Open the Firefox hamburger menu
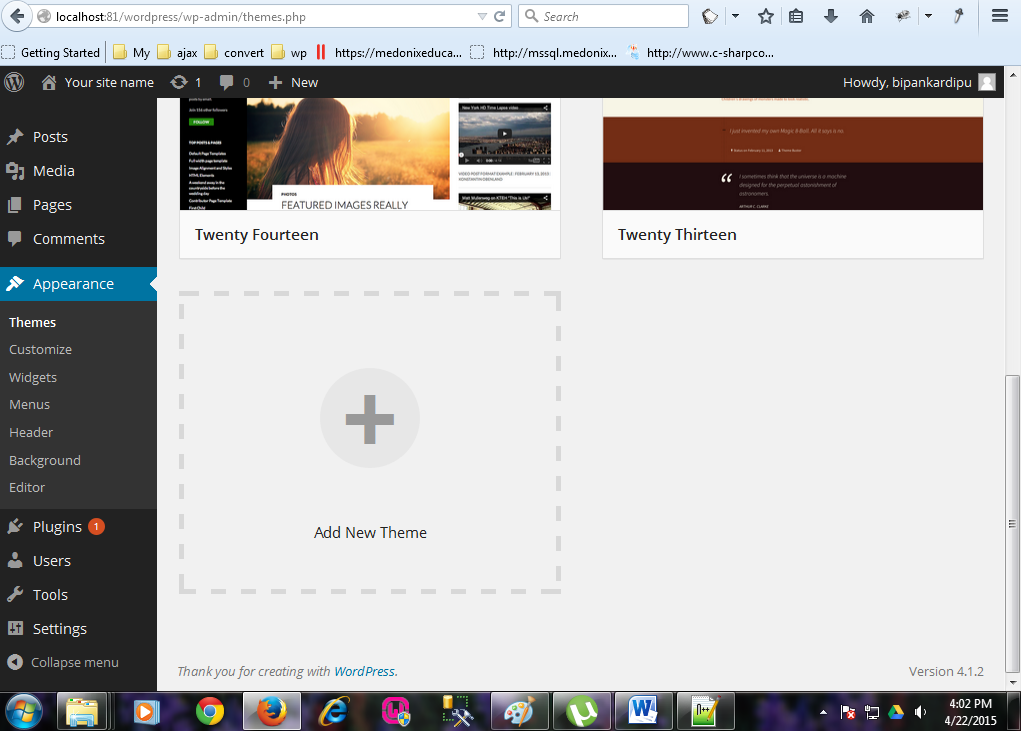 tap(1000, 16)
